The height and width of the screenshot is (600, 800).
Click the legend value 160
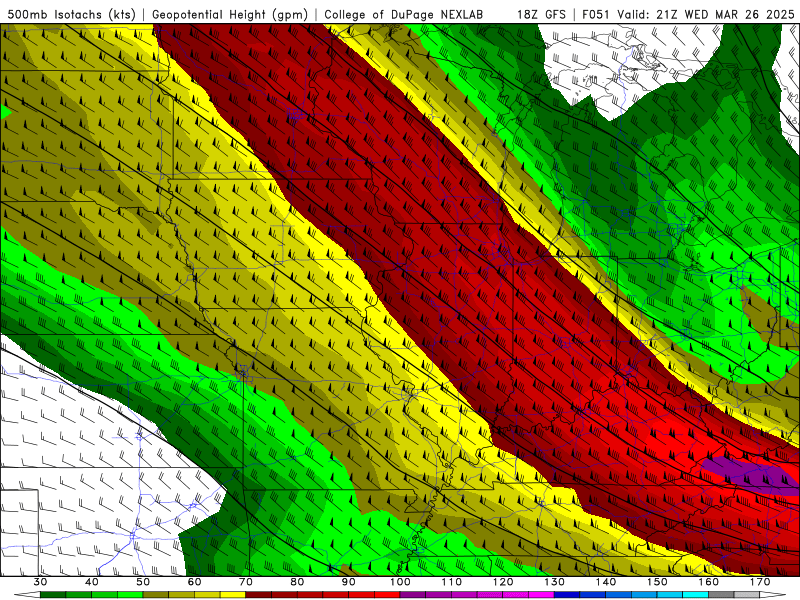click(x=709, y=582)
